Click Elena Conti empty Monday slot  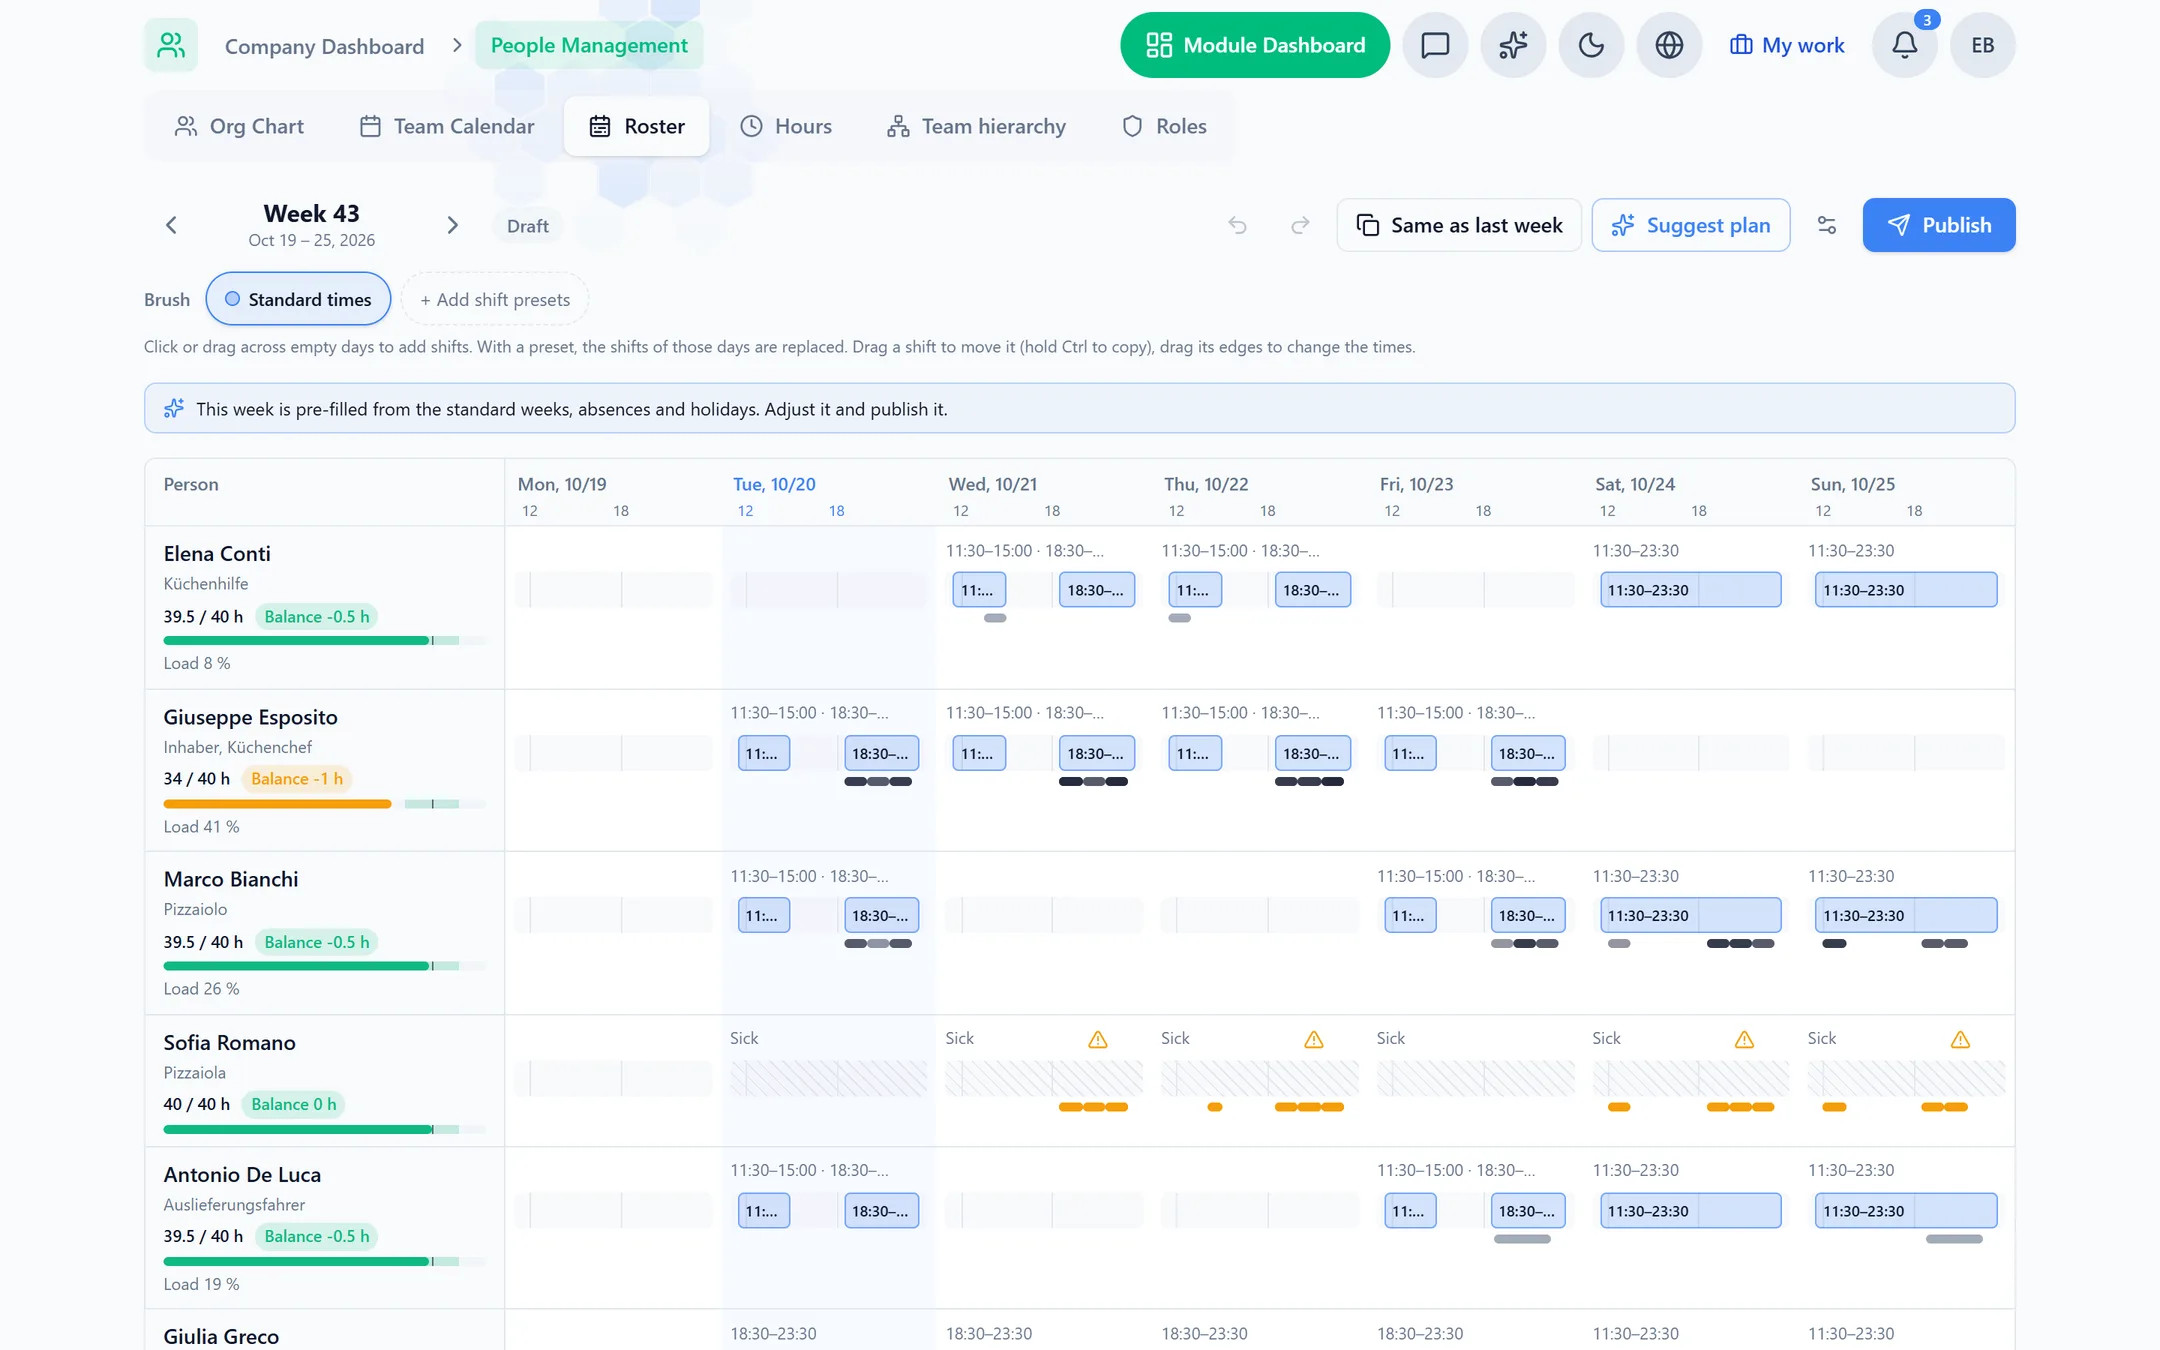coord(613,590)
